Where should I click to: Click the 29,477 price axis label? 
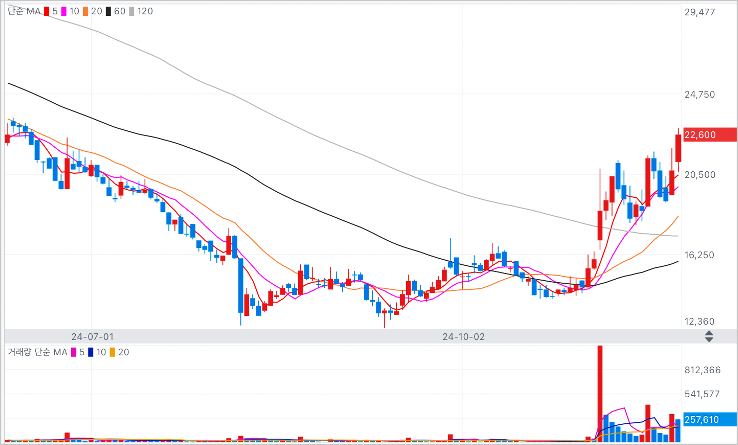click(x=699, y=12)
